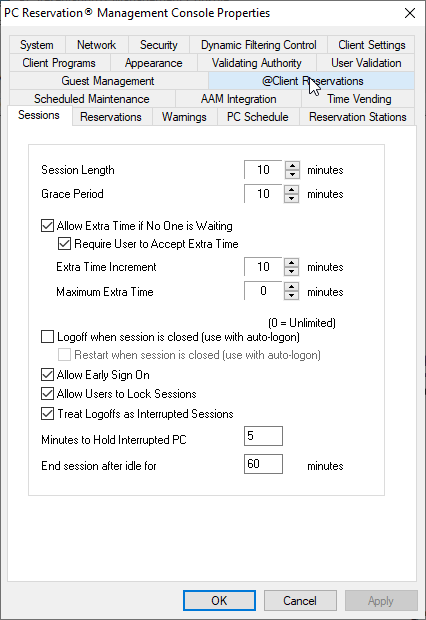Decrease Grace Period using down arrow
Viewport: 426px width, 620px height.
point(292,198)
